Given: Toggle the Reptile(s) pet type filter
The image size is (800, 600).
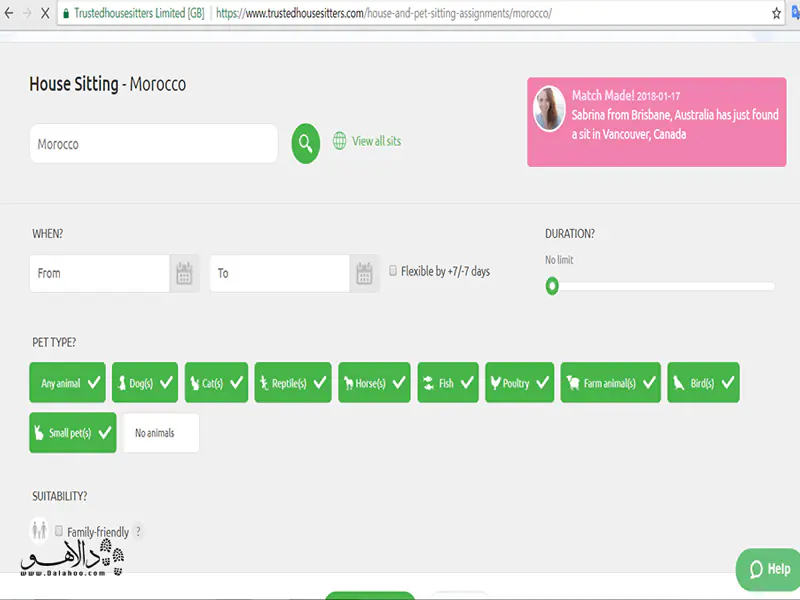Looking at the screenshot, I should (293, 383).
